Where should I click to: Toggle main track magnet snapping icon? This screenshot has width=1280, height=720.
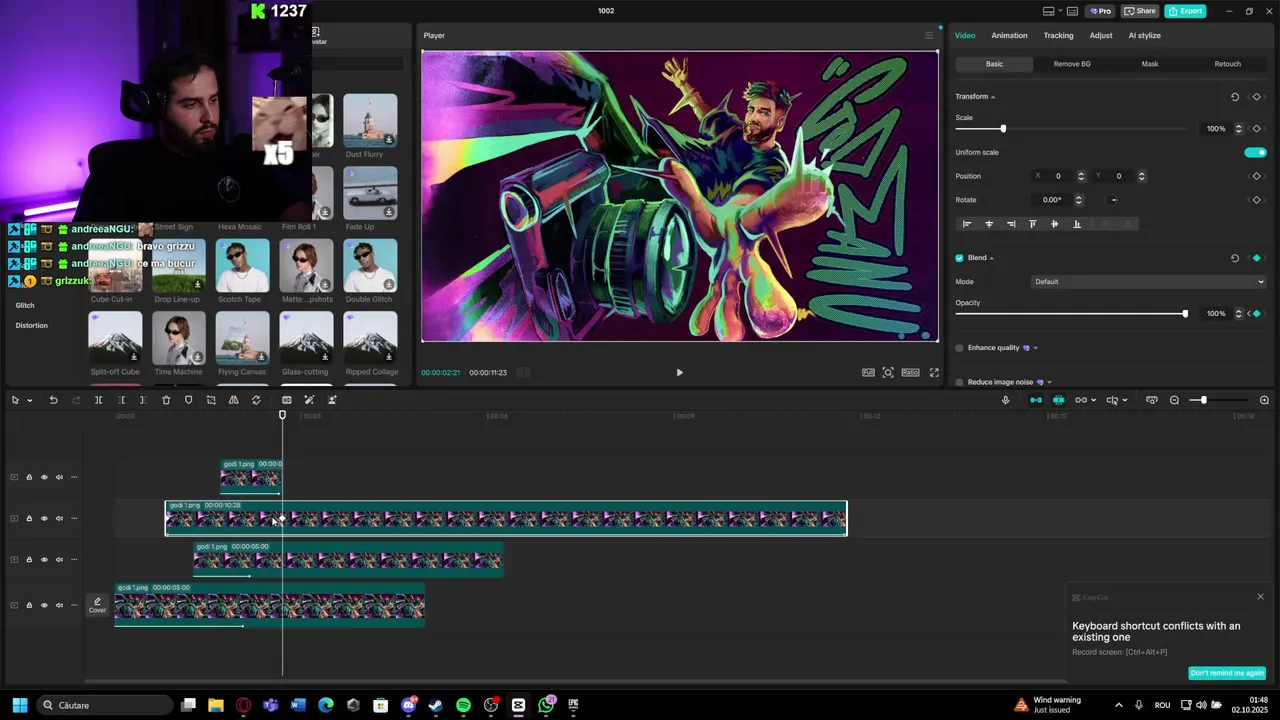coord(1036,400)
